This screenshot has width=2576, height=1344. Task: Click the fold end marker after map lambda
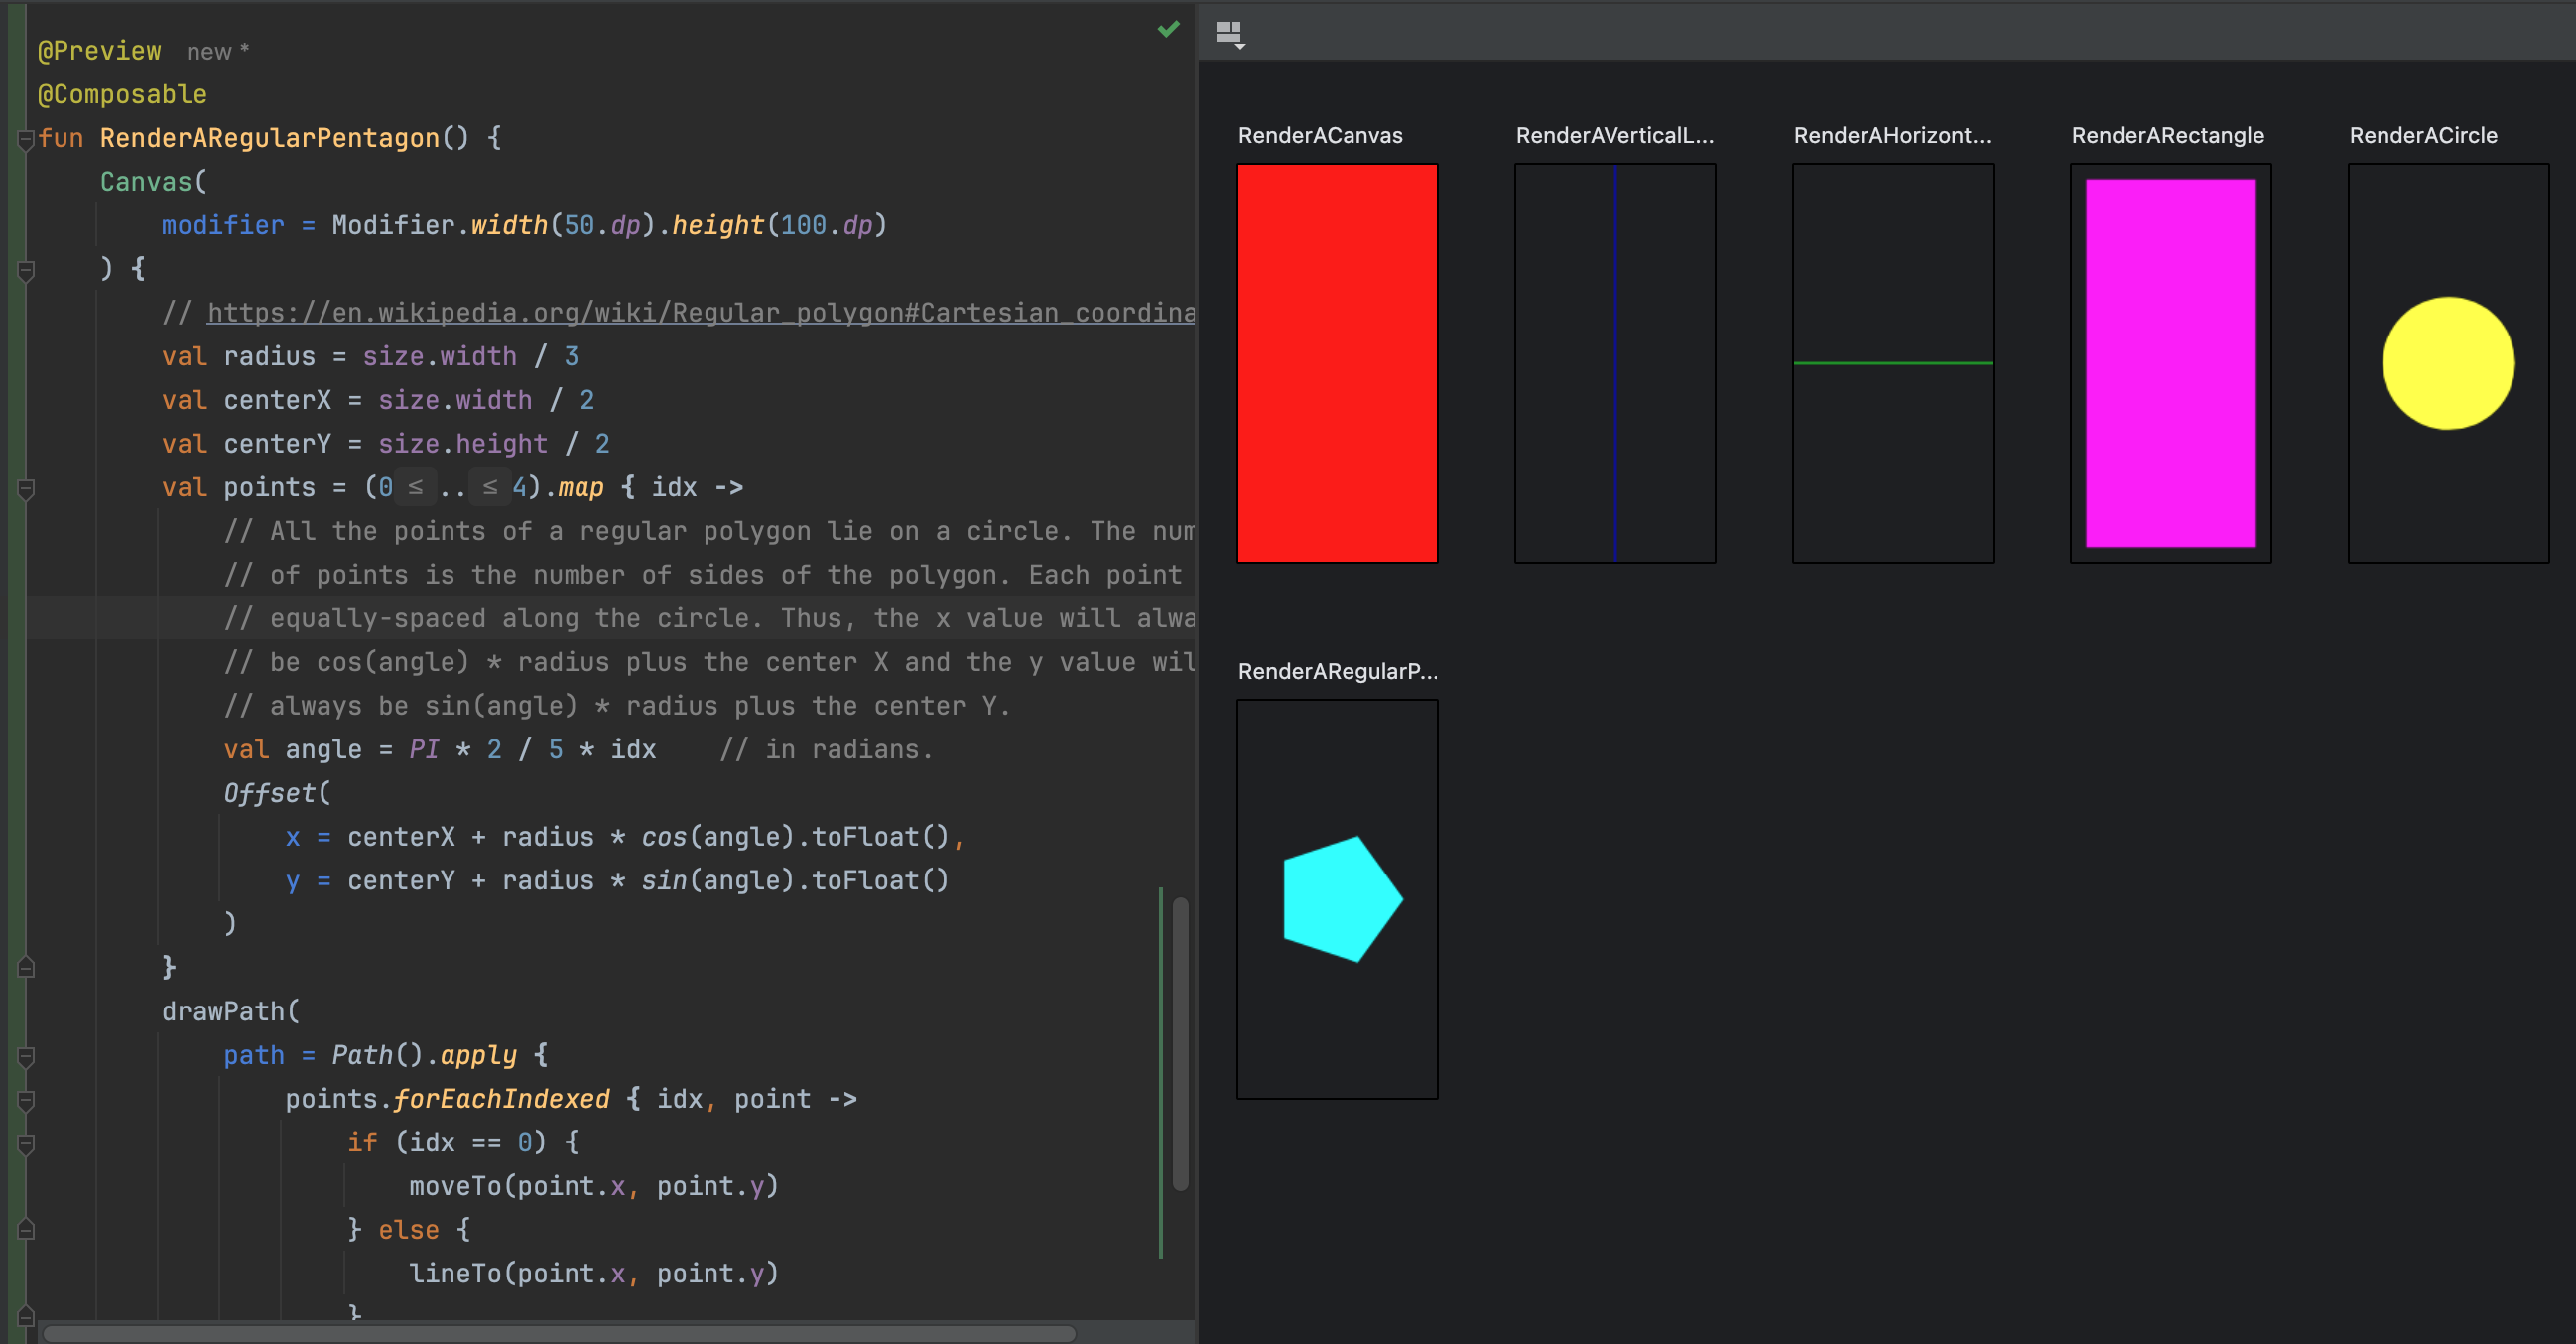click(26, 968)
